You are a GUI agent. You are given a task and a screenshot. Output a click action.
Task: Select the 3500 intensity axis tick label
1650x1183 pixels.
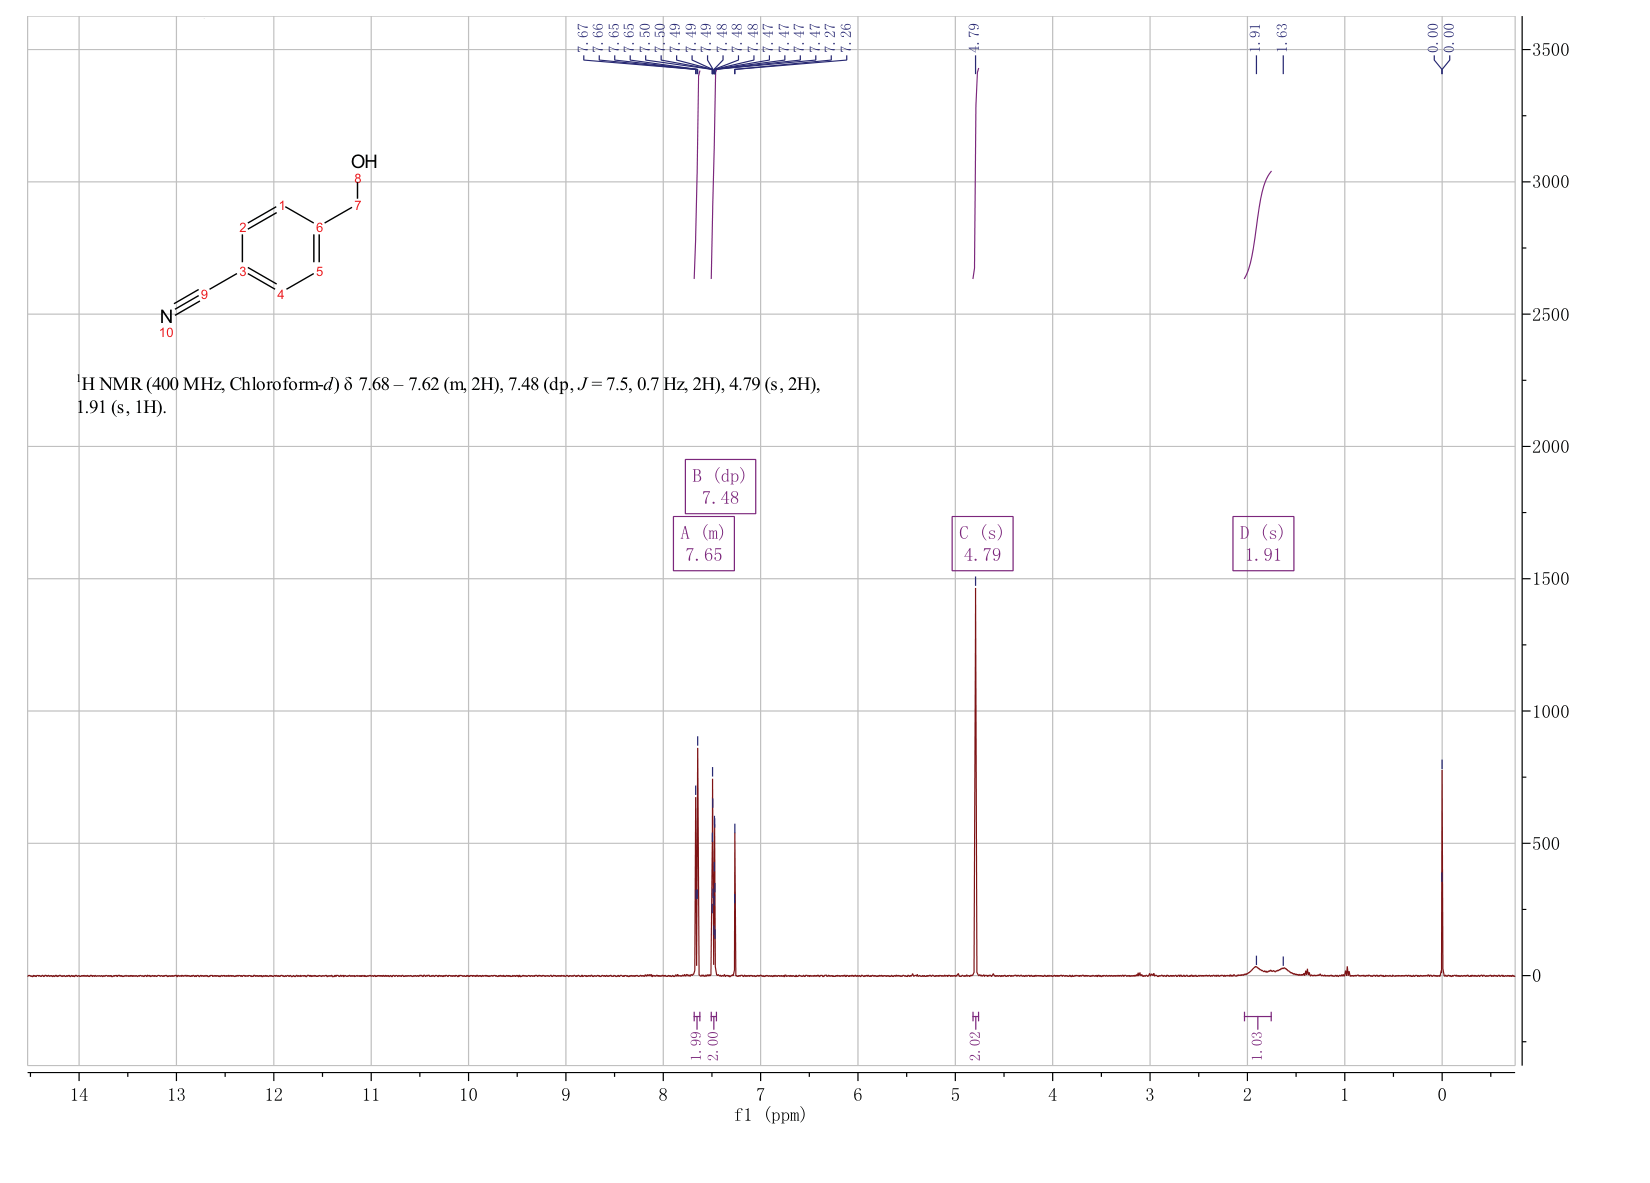point(1550,50)
